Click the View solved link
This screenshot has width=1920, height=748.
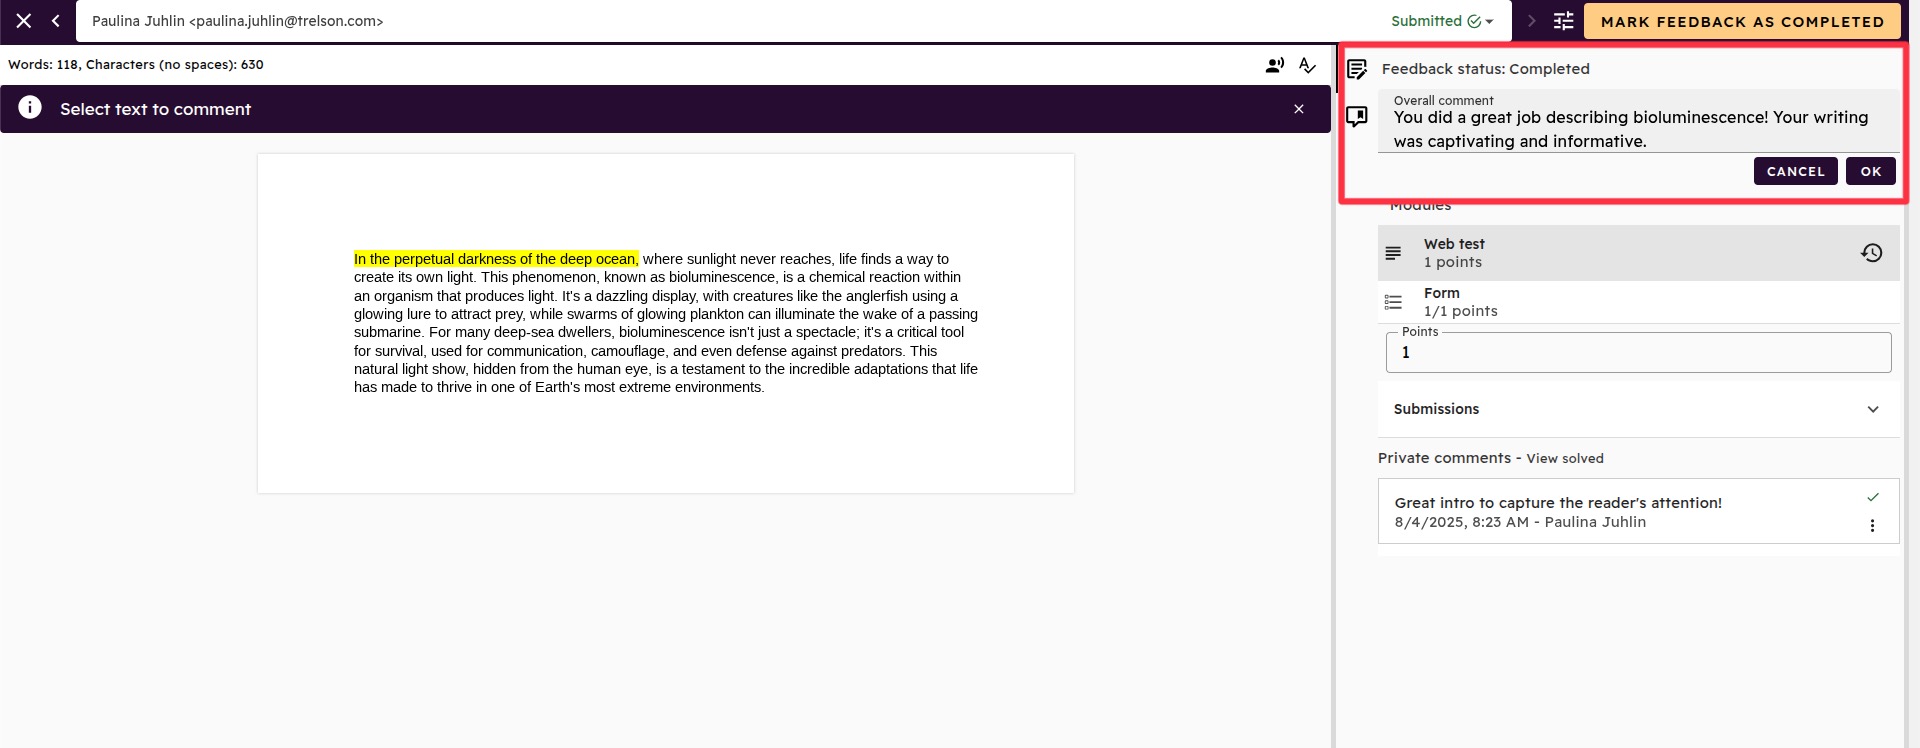coord(1565,458)
